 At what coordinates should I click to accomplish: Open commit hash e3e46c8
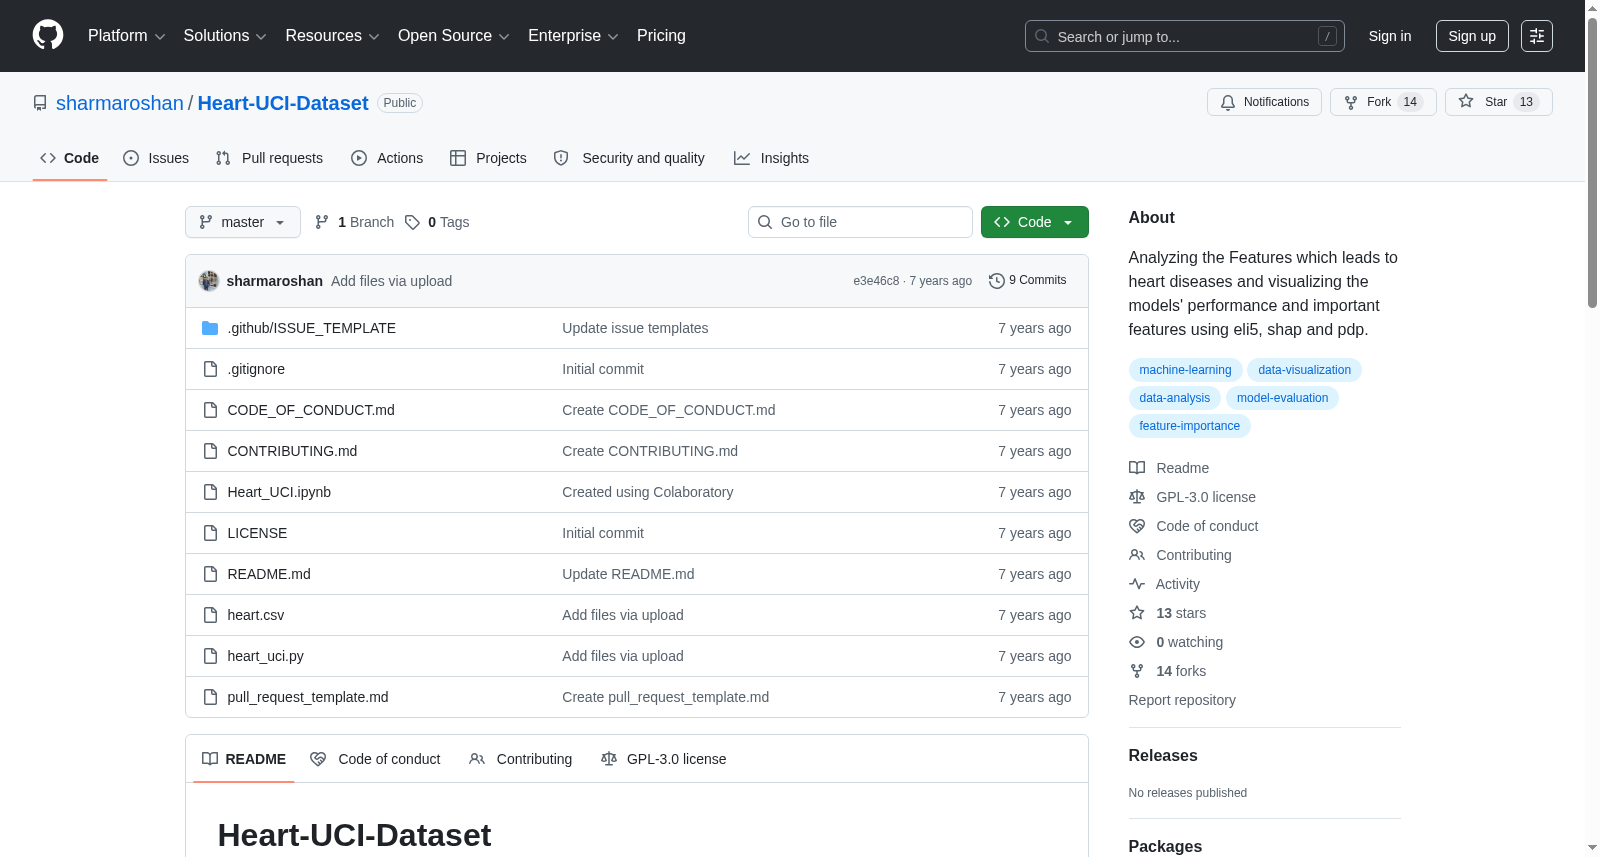pos(876,281)
